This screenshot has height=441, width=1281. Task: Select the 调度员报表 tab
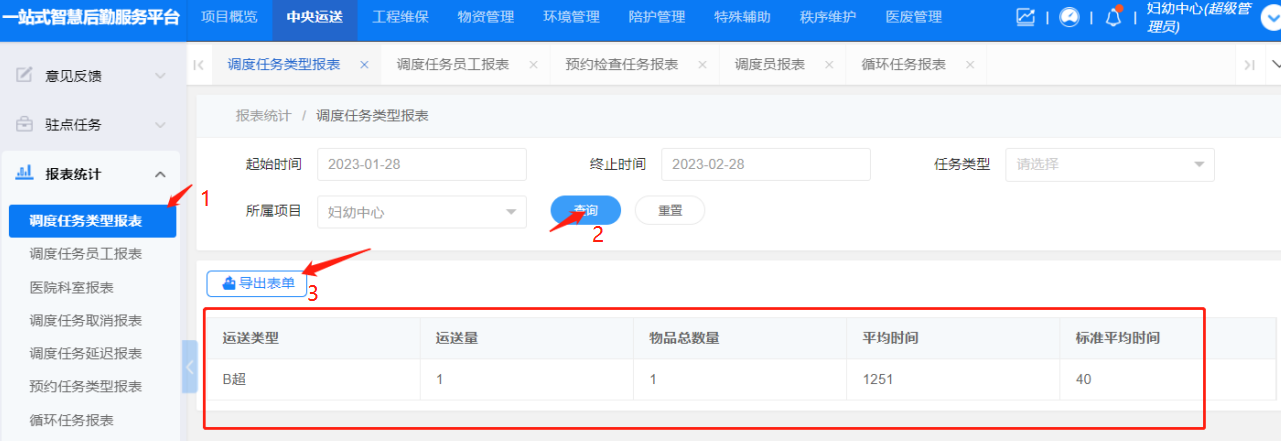tap(770, 64)
